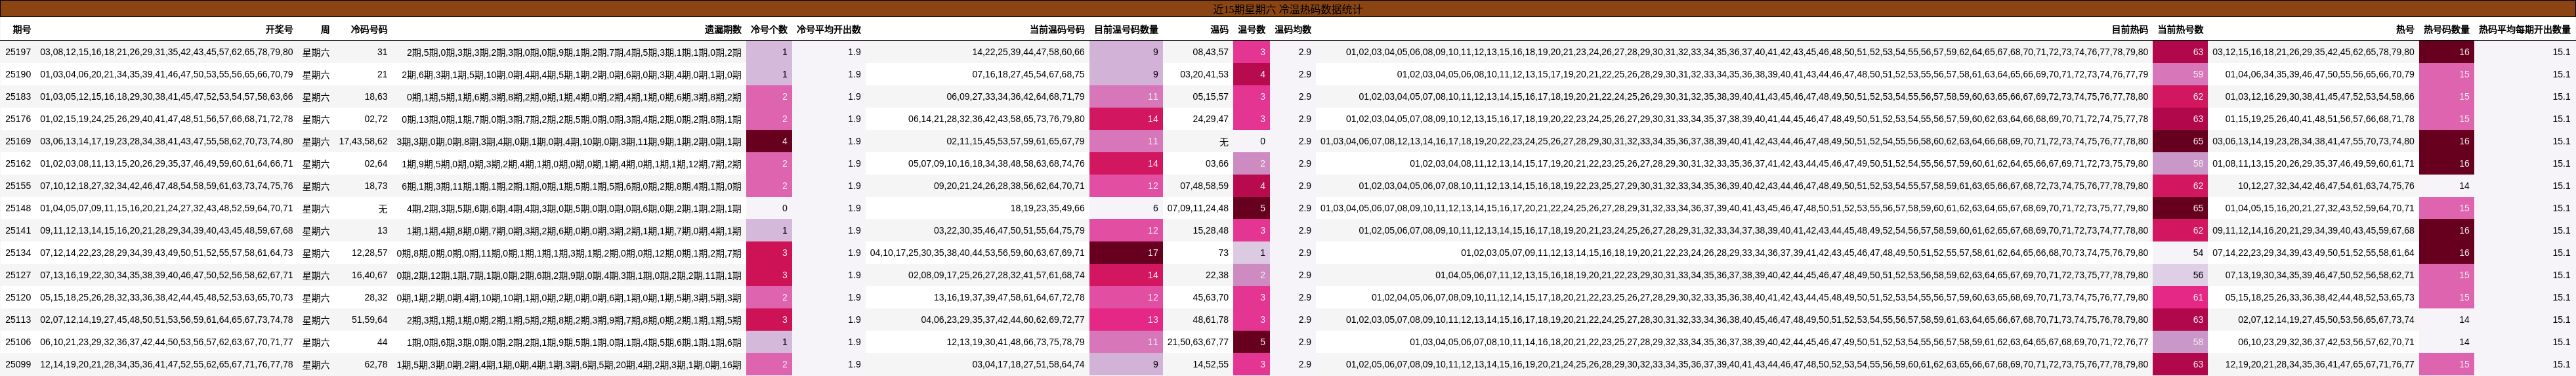Select period number 25106
The width and height of the screenshot is (2576, 376).
(x=18, y=342)
